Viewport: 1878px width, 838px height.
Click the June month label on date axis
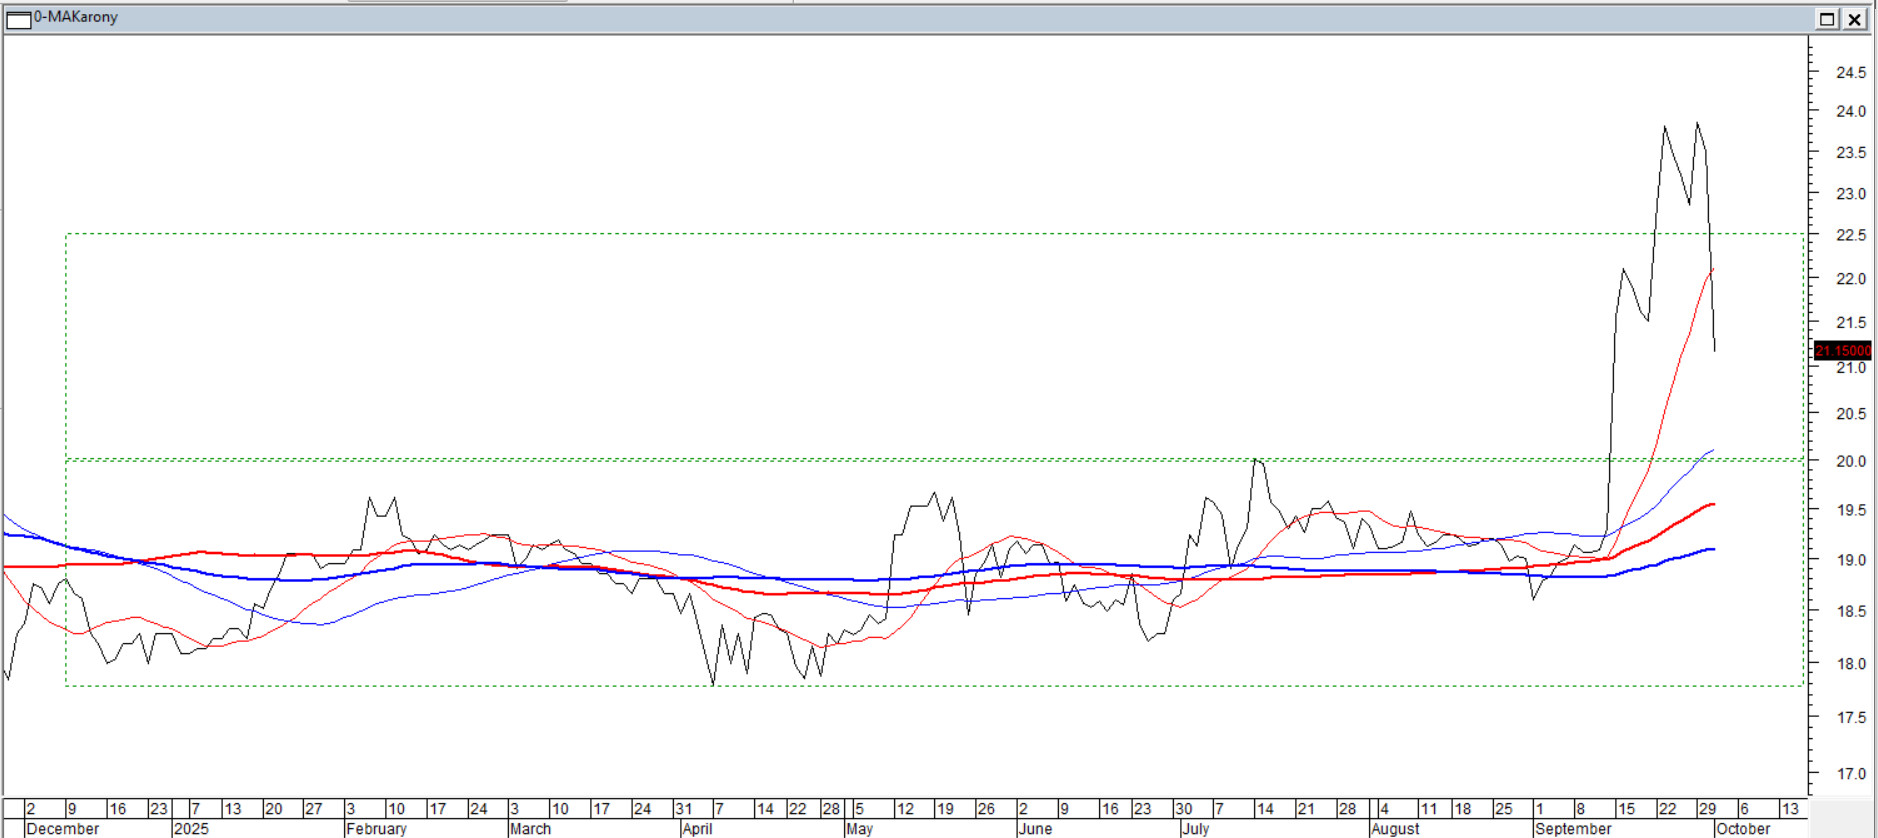1035,829
